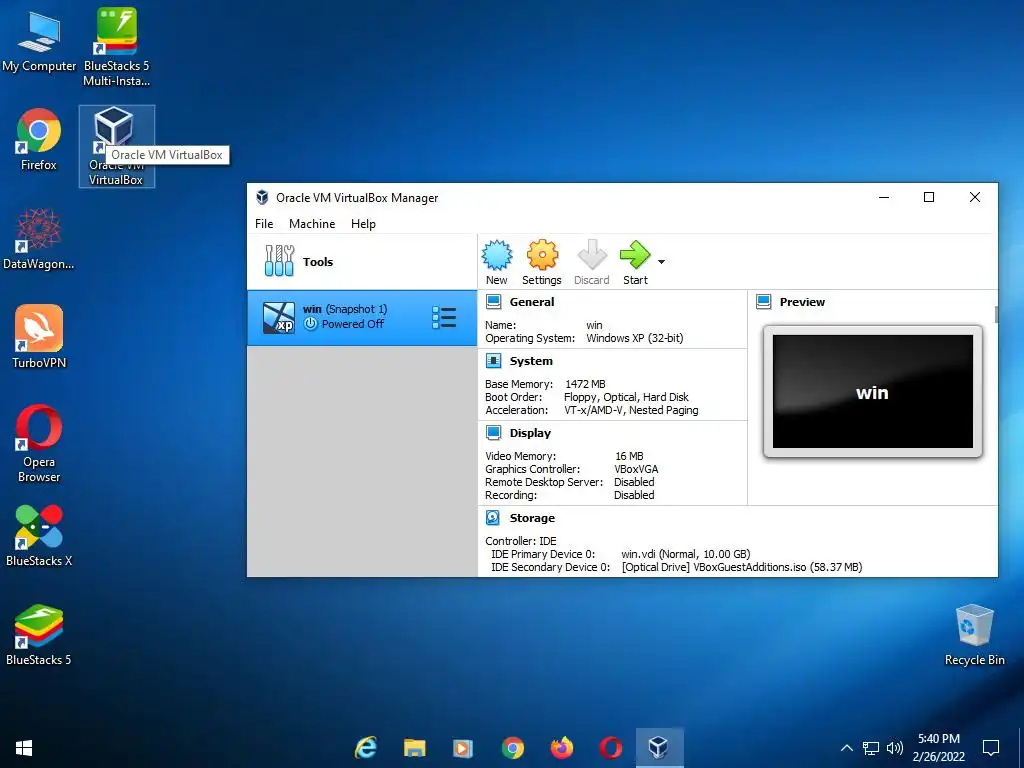The image size is (1024, 768).
Task: Click the win preview thumbnail
Action: pos(872,391)
